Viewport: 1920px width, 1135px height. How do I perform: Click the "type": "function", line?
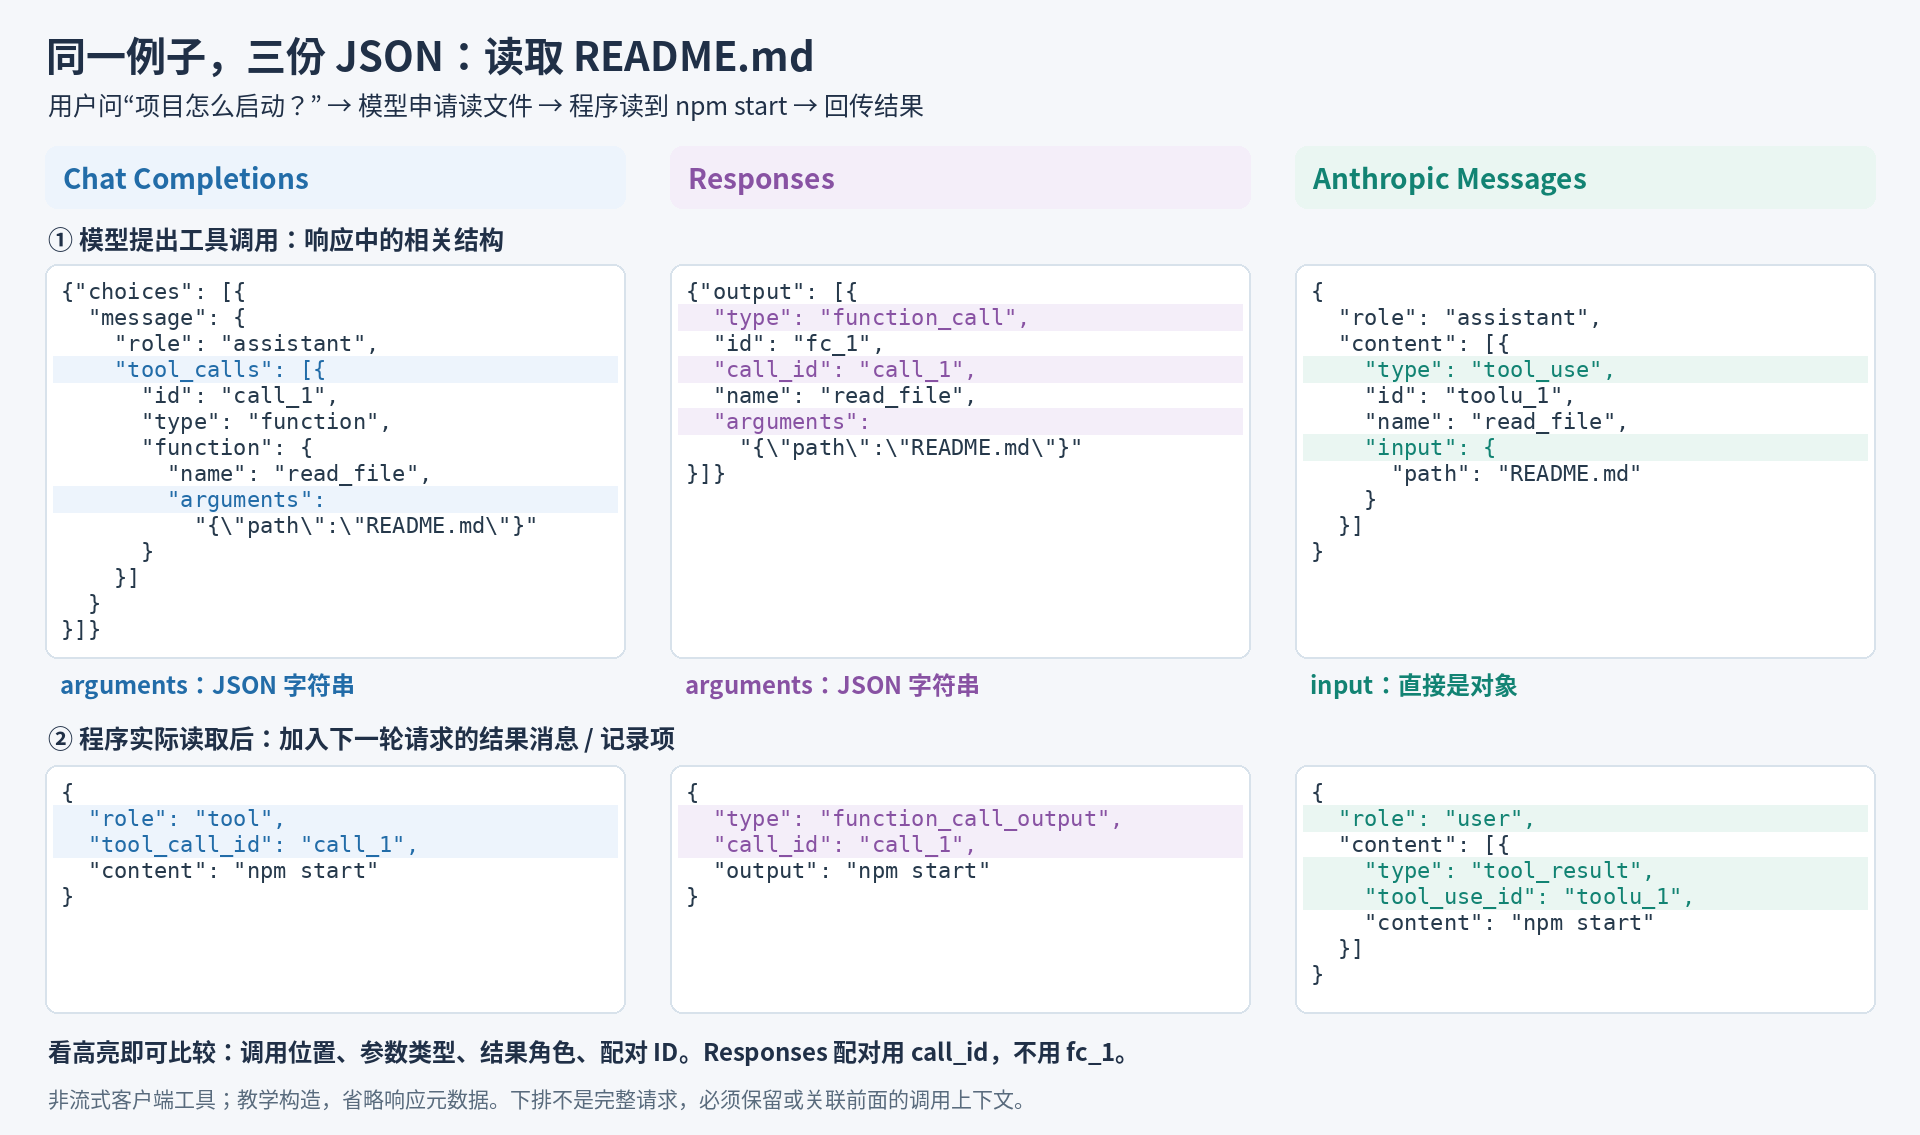click(x=266, y=422)
